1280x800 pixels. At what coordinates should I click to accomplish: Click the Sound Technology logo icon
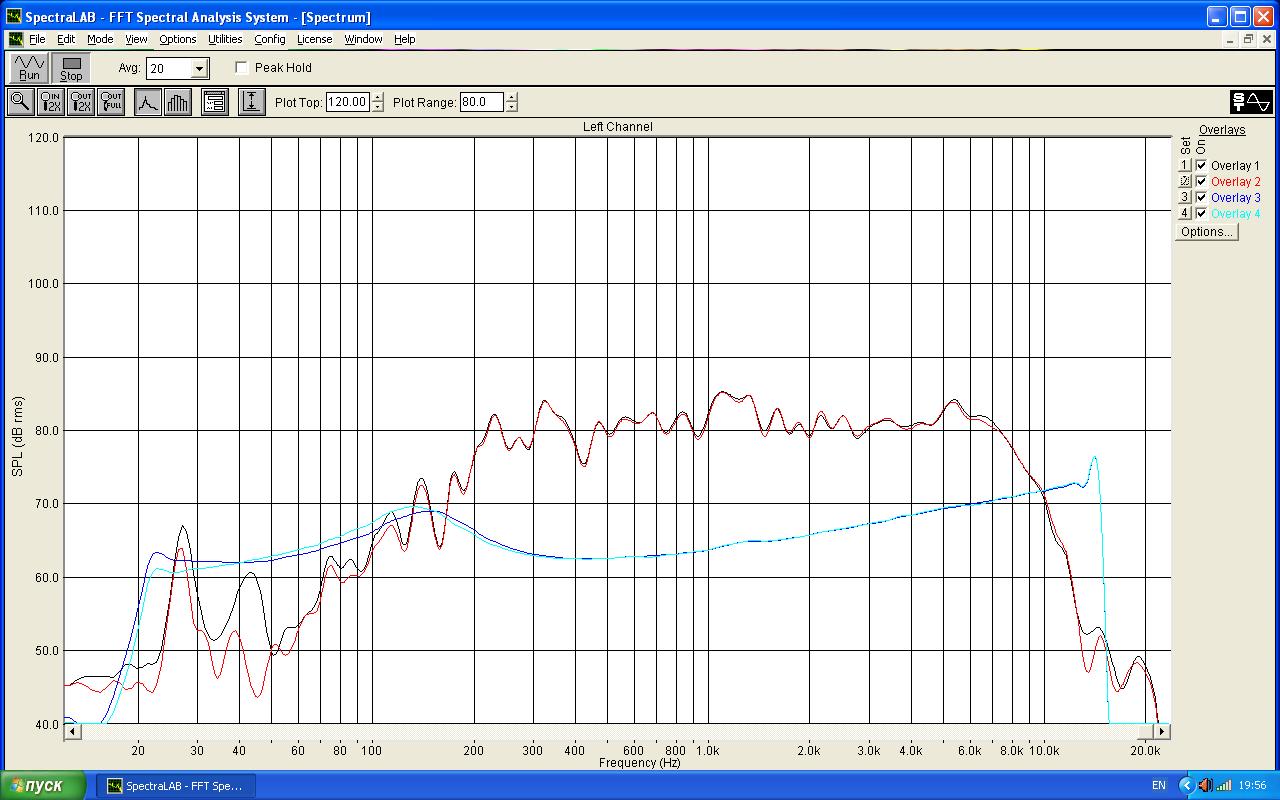[1250, 102]
